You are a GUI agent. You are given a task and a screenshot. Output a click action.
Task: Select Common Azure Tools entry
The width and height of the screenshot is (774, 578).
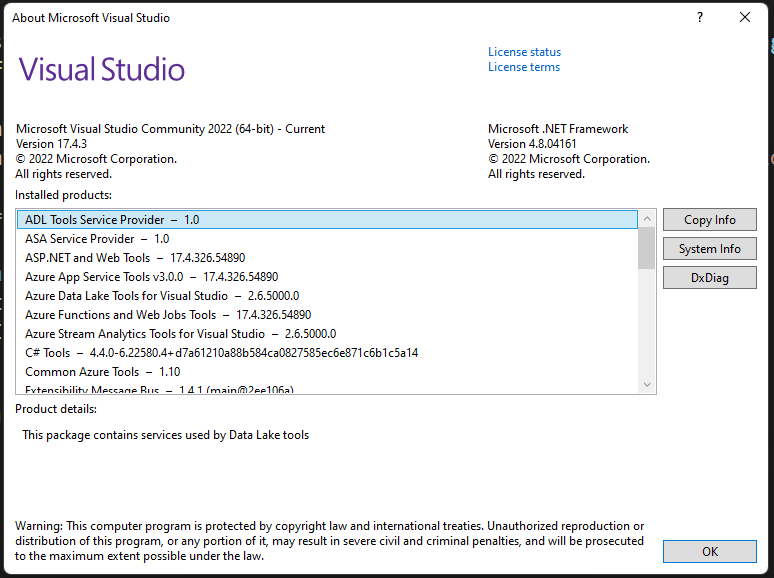coord(327,372)
